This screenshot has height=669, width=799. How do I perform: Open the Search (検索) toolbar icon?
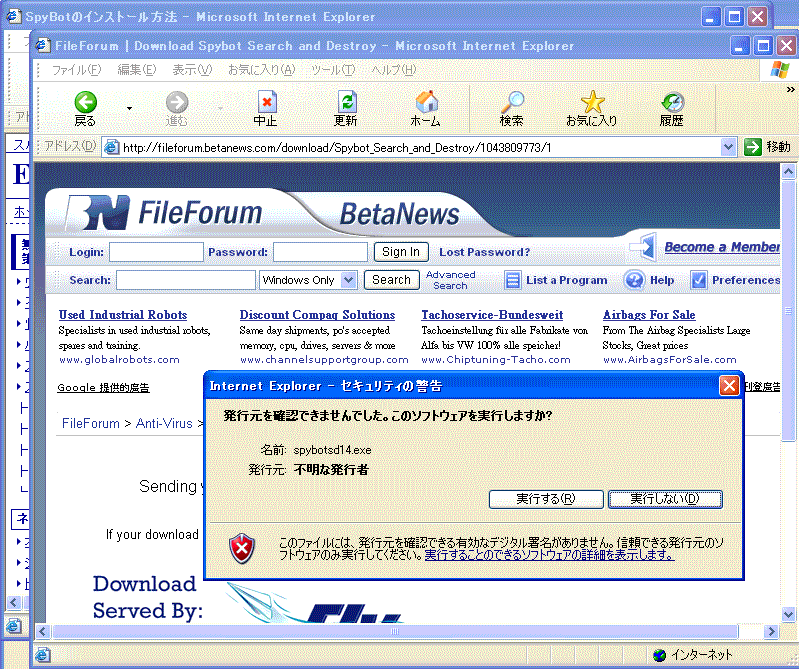point(512,102)
